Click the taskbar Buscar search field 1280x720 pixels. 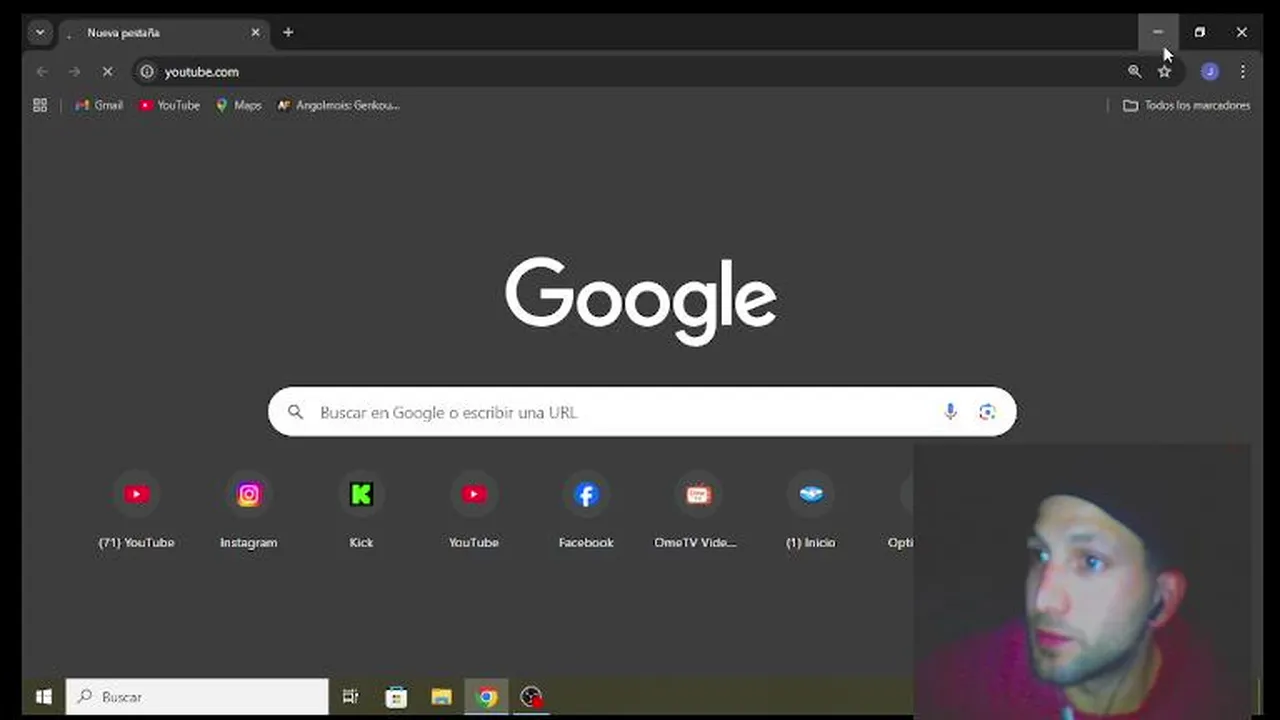point(197,697)
